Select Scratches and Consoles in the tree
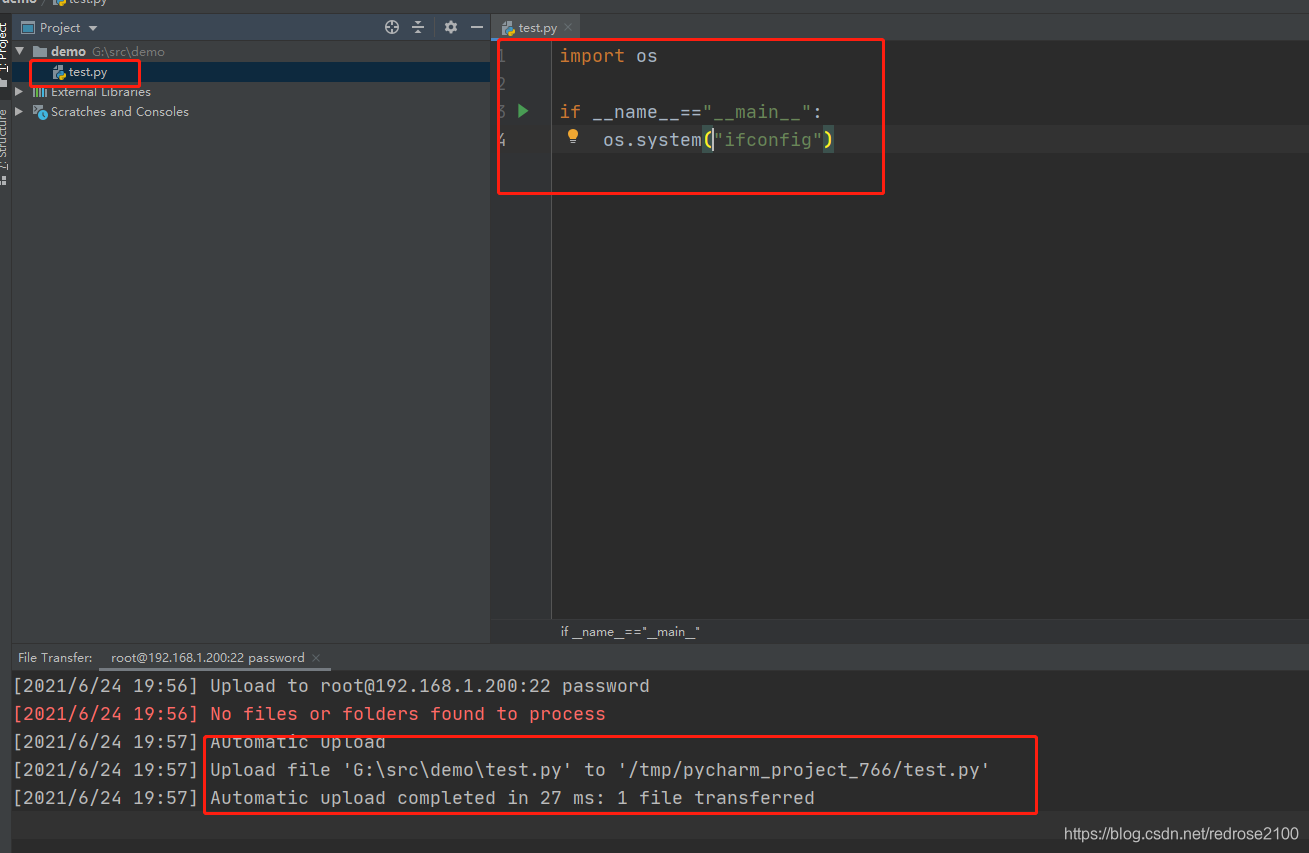 coord(120,112)
